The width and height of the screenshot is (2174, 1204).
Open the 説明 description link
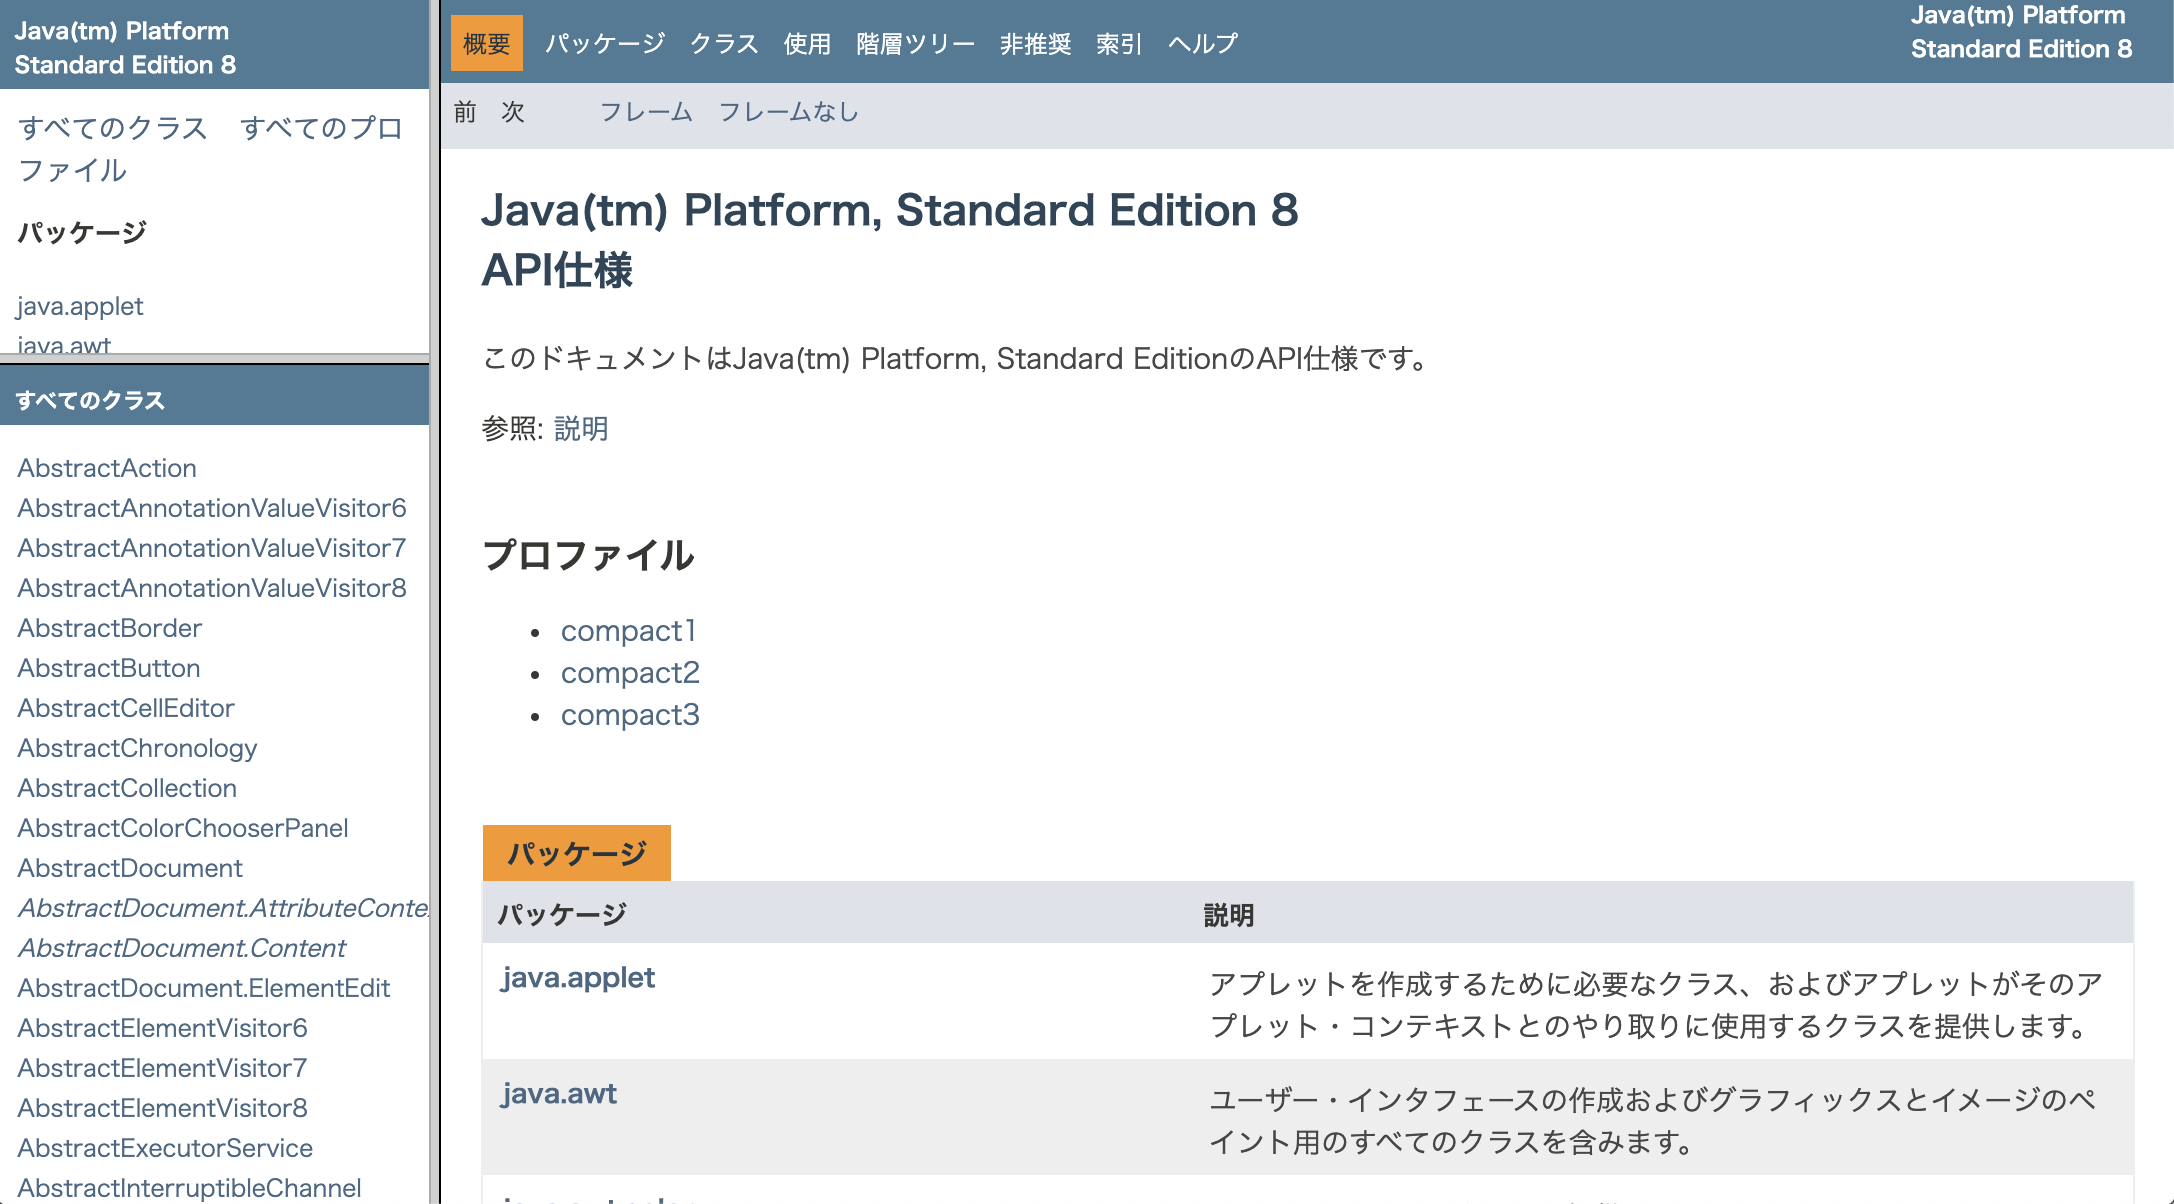click(x=581, y=429)
